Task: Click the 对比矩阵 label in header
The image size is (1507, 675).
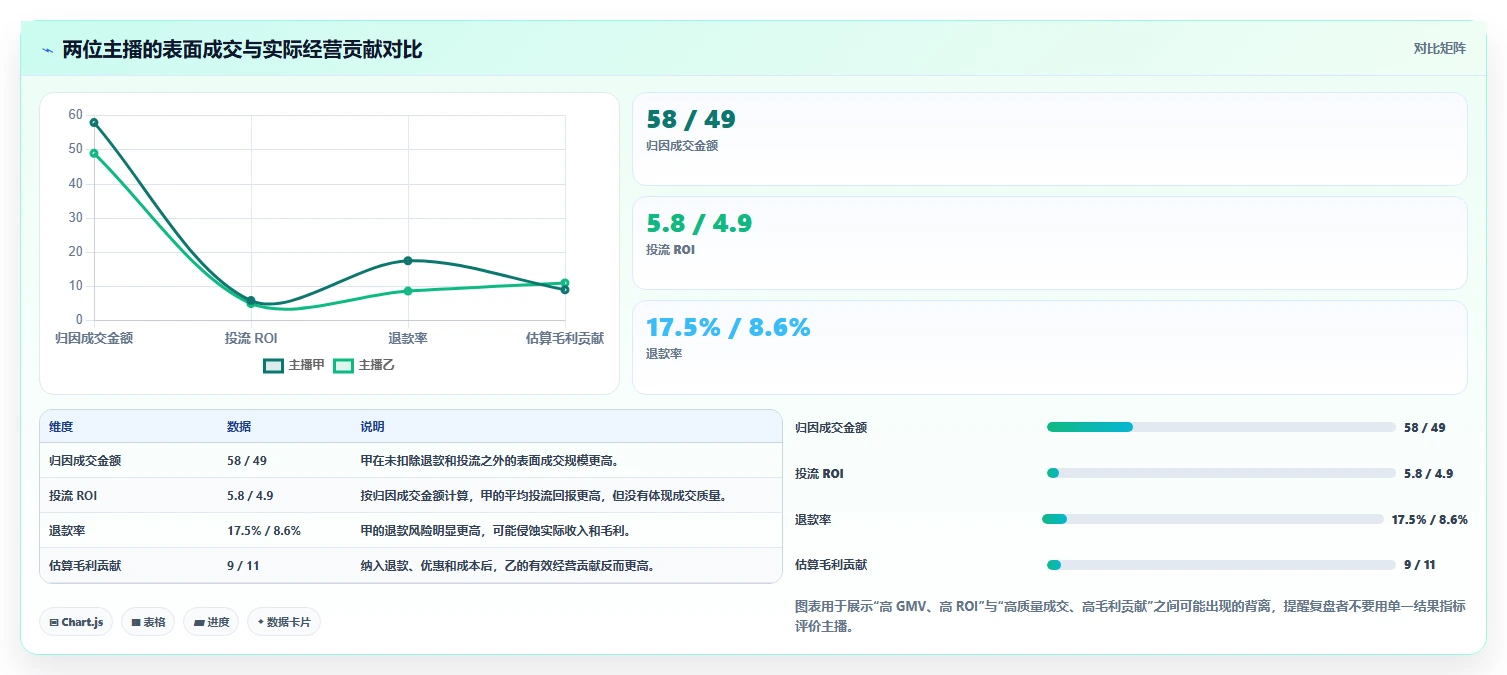Action: point(1439,49)
